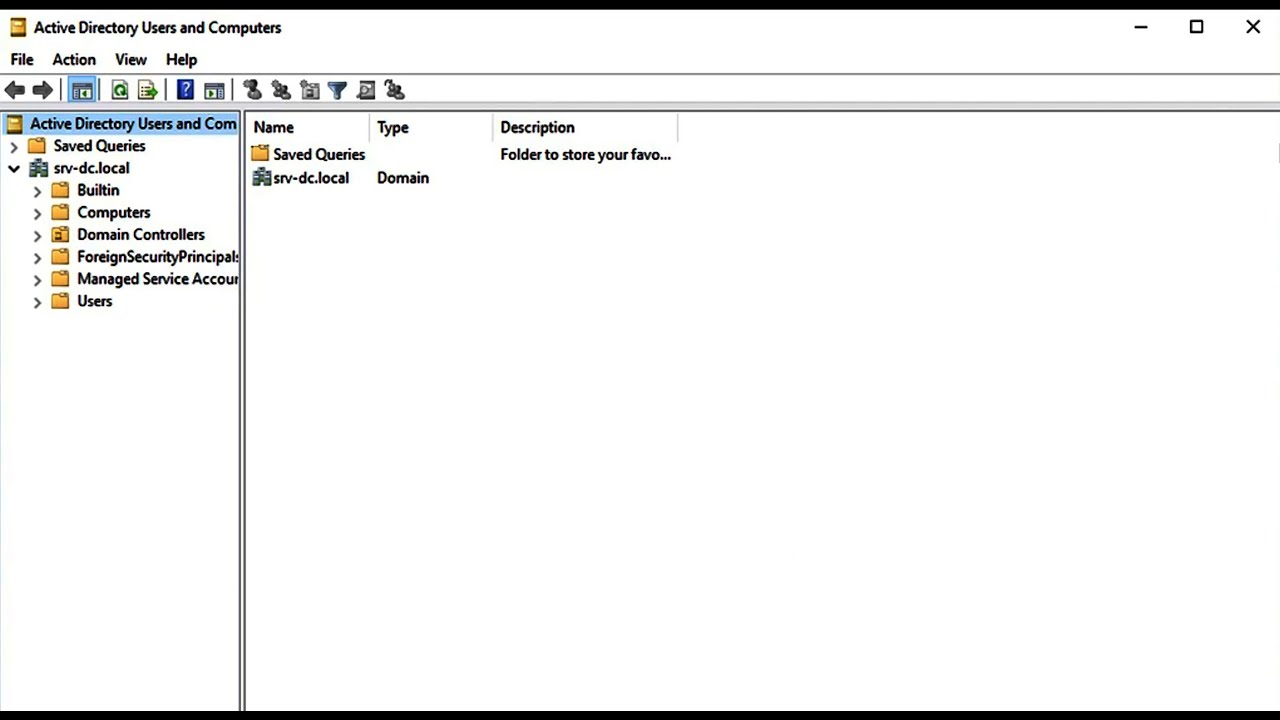Open the Help menu
This screenshot has width=1280, height=720.
(x=182, y=59)
